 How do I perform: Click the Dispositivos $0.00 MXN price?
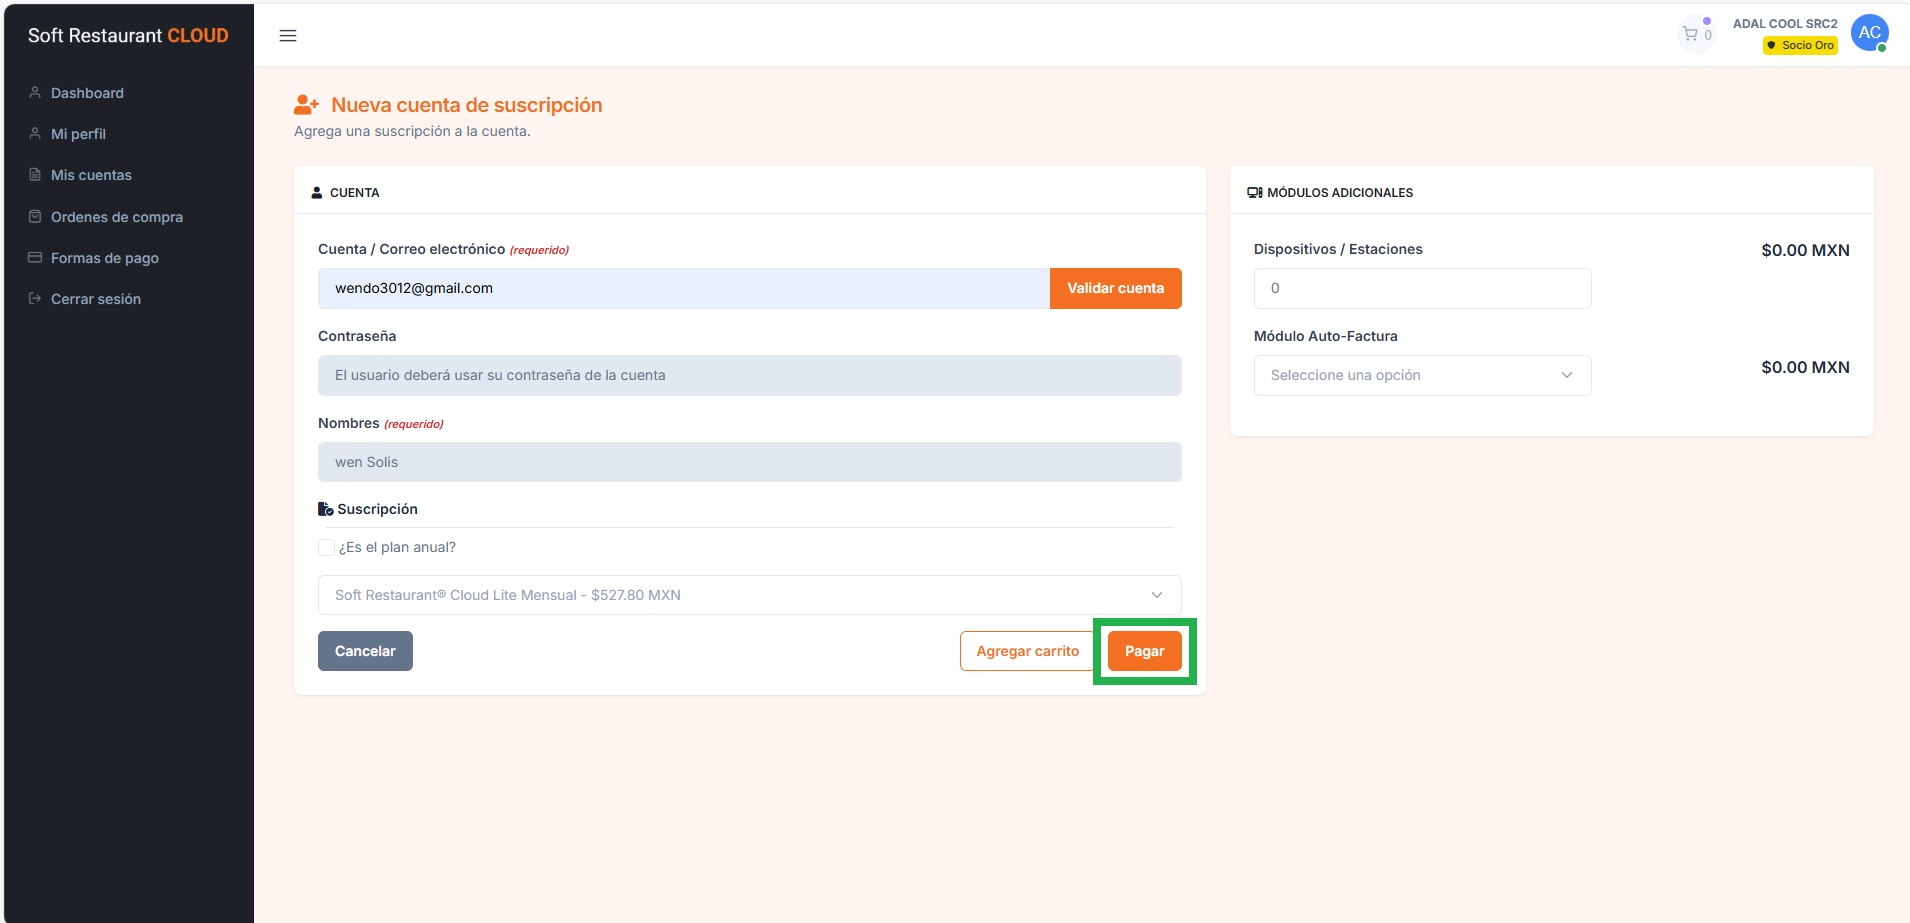point(1805,250)
